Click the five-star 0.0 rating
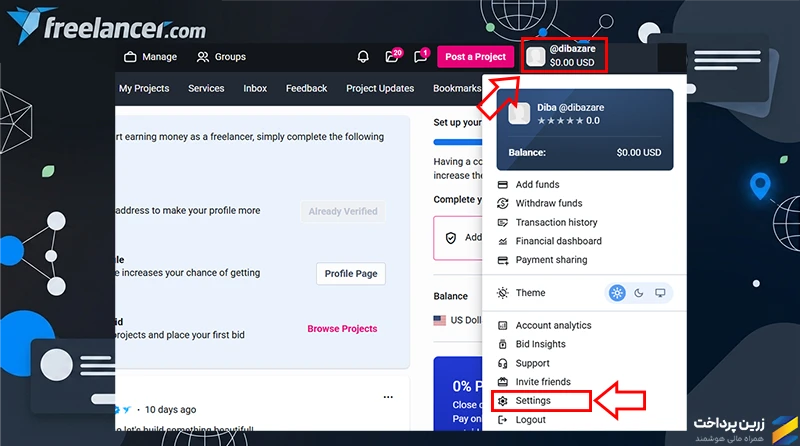The width and height of the screenshot is (800, 446). [568, 121]
